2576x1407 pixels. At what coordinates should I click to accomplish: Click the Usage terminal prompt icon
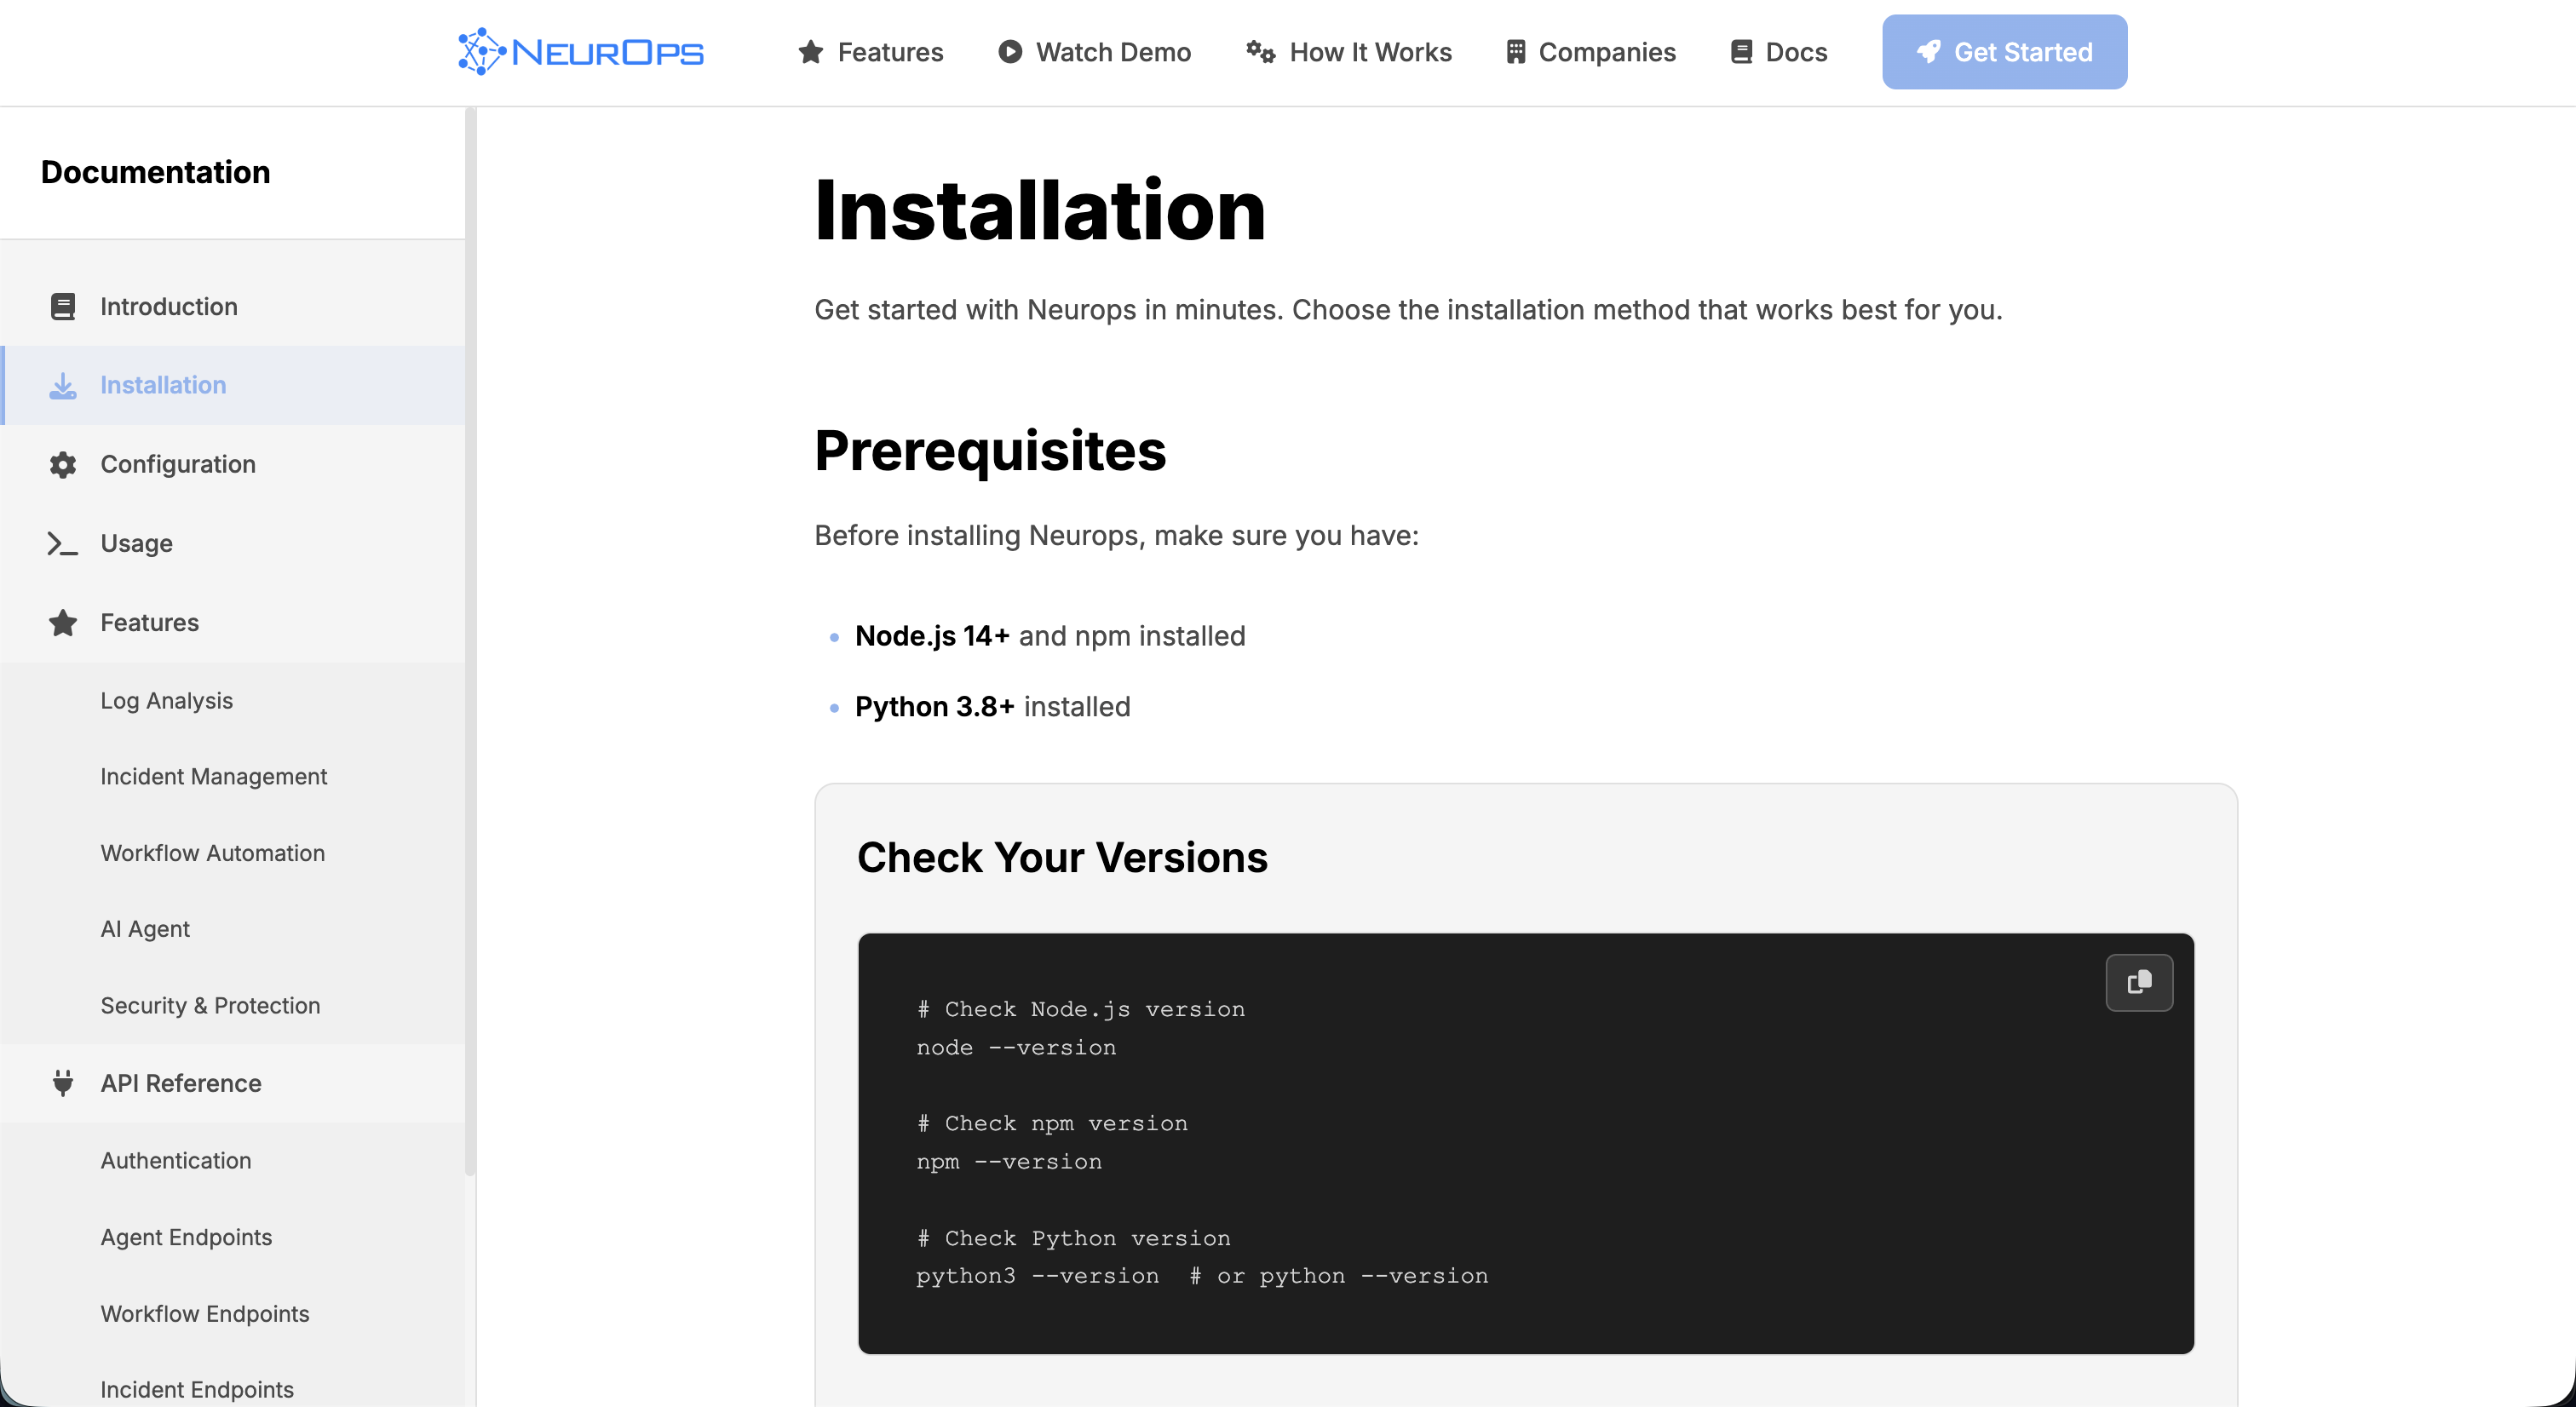pos(62,543)
